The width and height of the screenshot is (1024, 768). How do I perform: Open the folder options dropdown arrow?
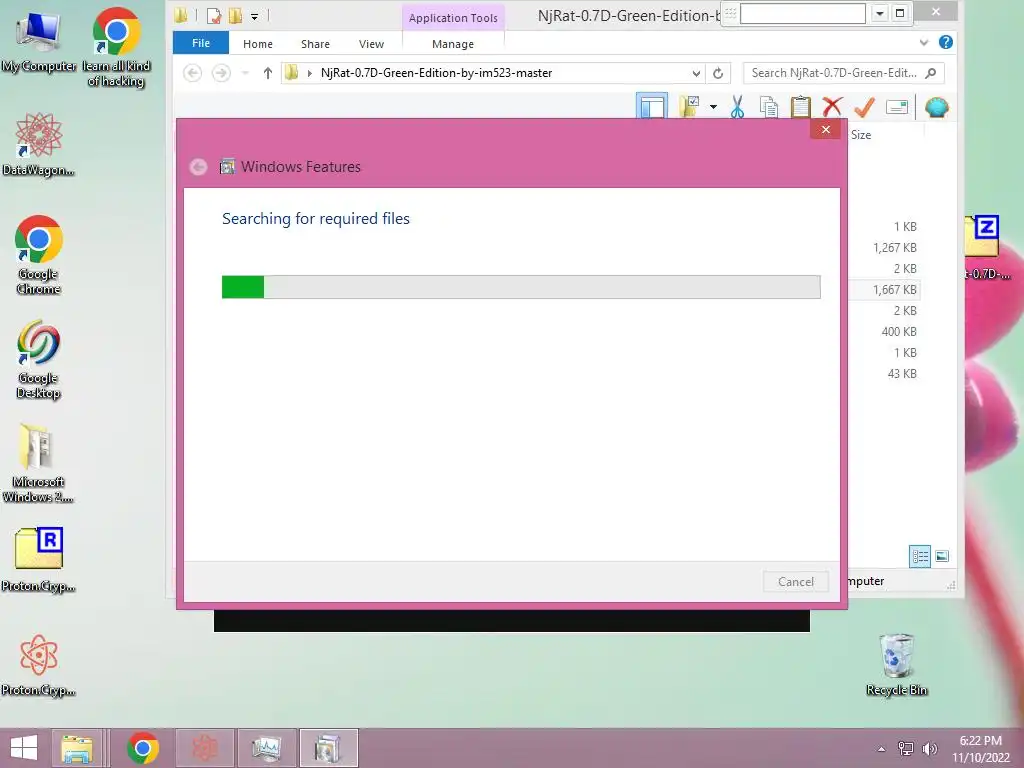coord(713,107)
